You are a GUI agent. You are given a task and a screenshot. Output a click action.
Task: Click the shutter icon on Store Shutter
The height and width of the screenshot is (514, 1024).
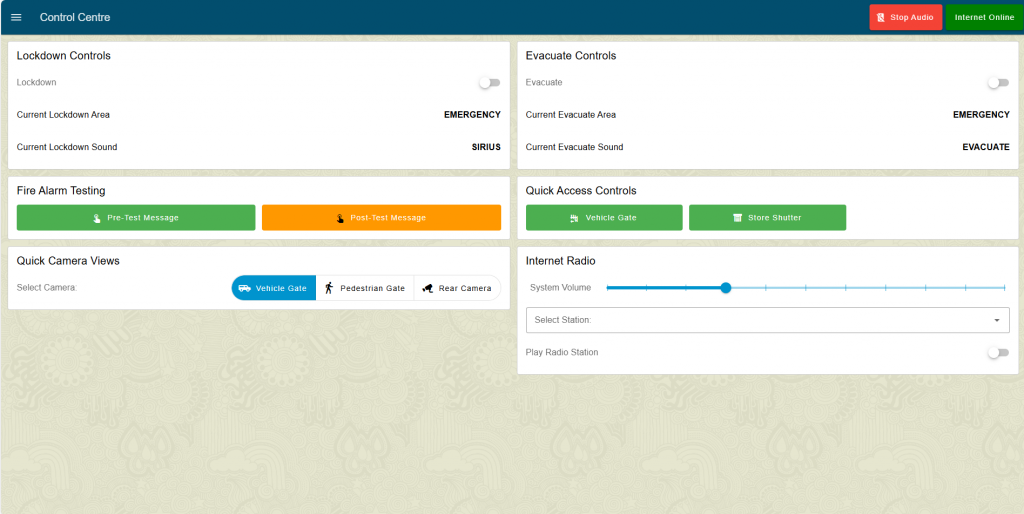point(737,218)
